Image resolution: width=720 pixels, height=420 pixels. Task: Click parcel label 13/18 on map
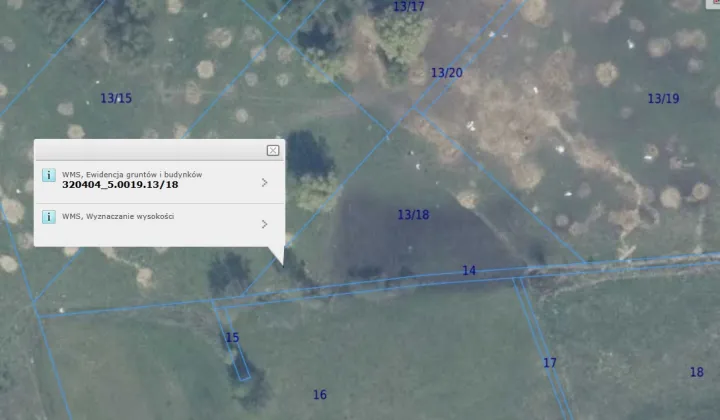click(413, 215)
